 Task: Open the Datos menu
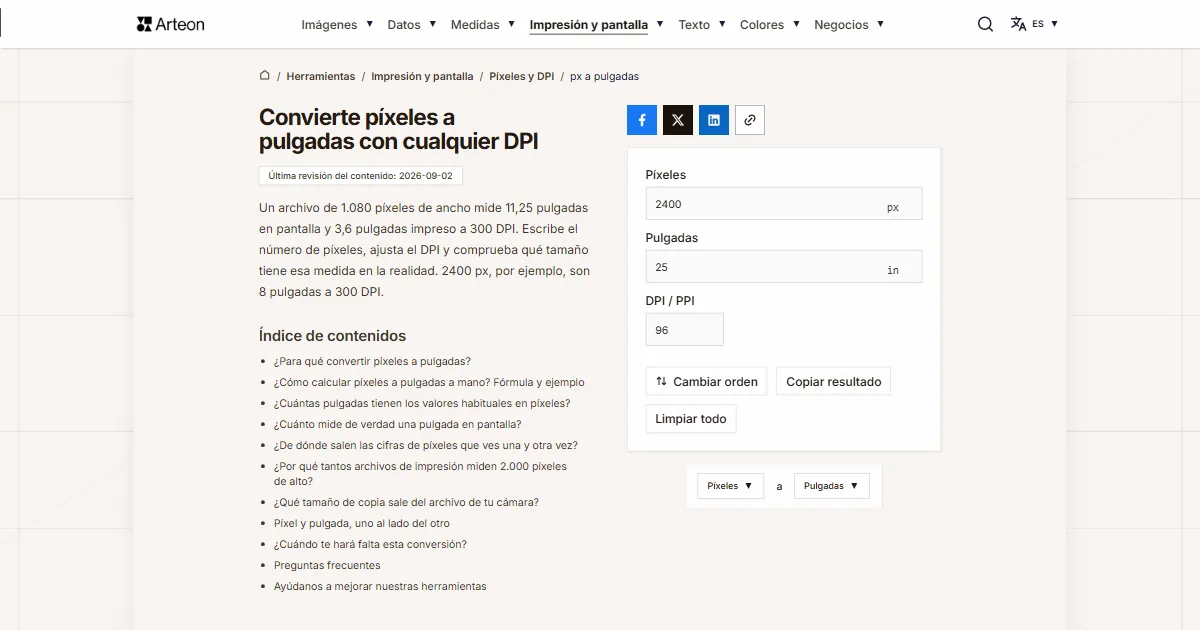point(412,24)
